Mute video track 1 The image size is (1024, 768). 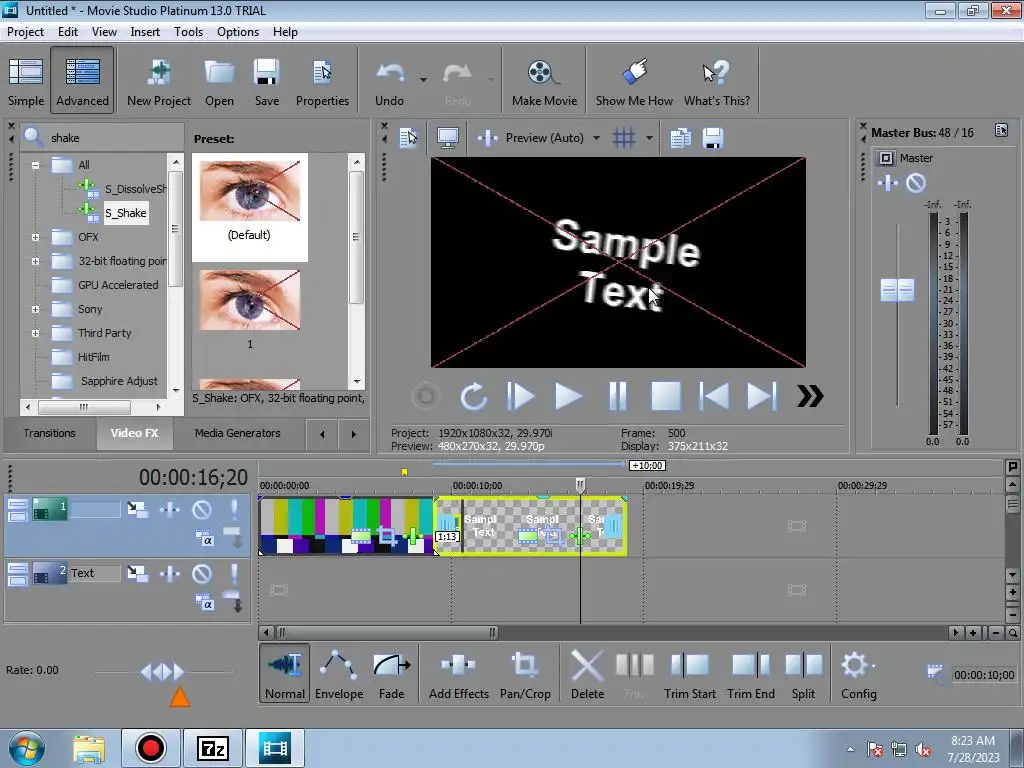point(201,509)
